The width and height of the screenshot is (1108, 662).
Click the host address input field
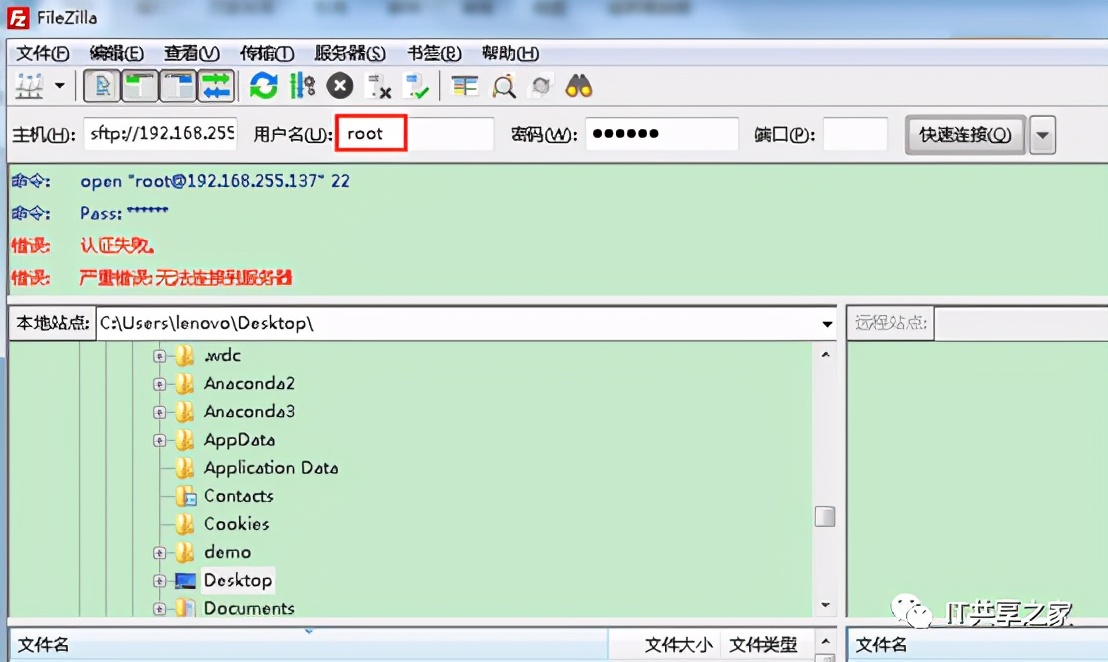coord(161,134)
